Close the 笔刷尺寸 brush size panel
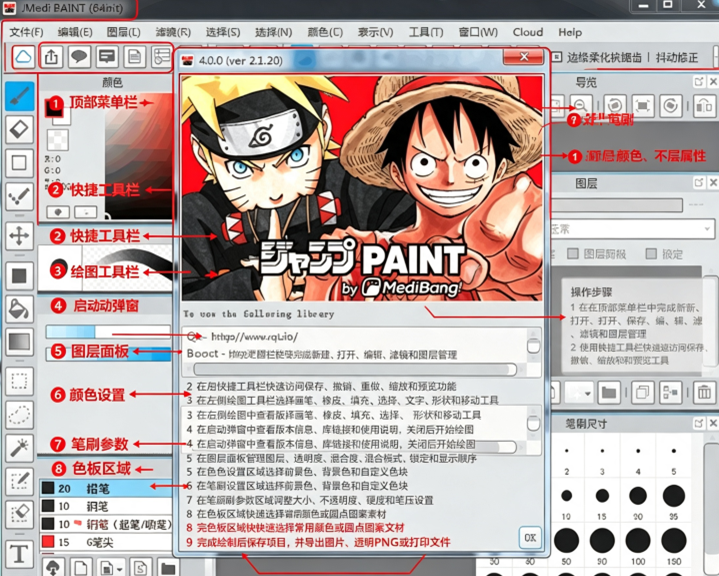Screen dimensions: 719x576 point(713,424)
